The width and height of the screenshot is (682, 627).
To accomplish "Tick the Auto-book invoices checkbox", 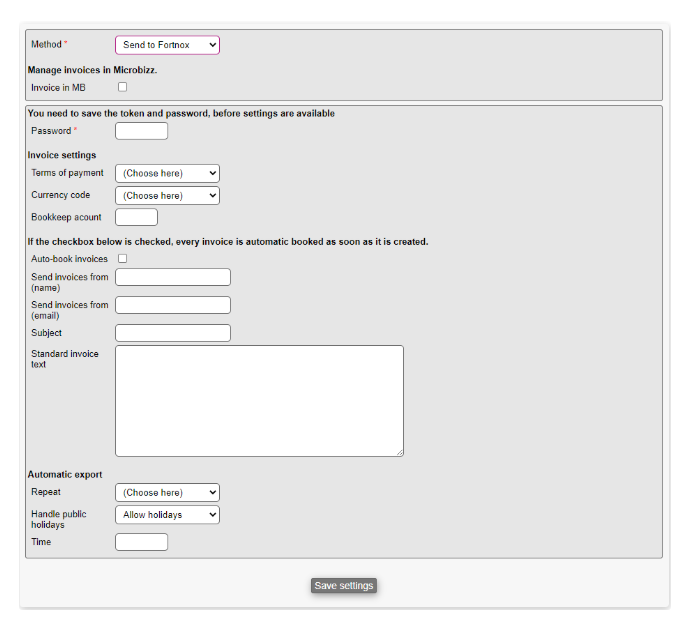I will pyautogui.click(x=123, y=259).
